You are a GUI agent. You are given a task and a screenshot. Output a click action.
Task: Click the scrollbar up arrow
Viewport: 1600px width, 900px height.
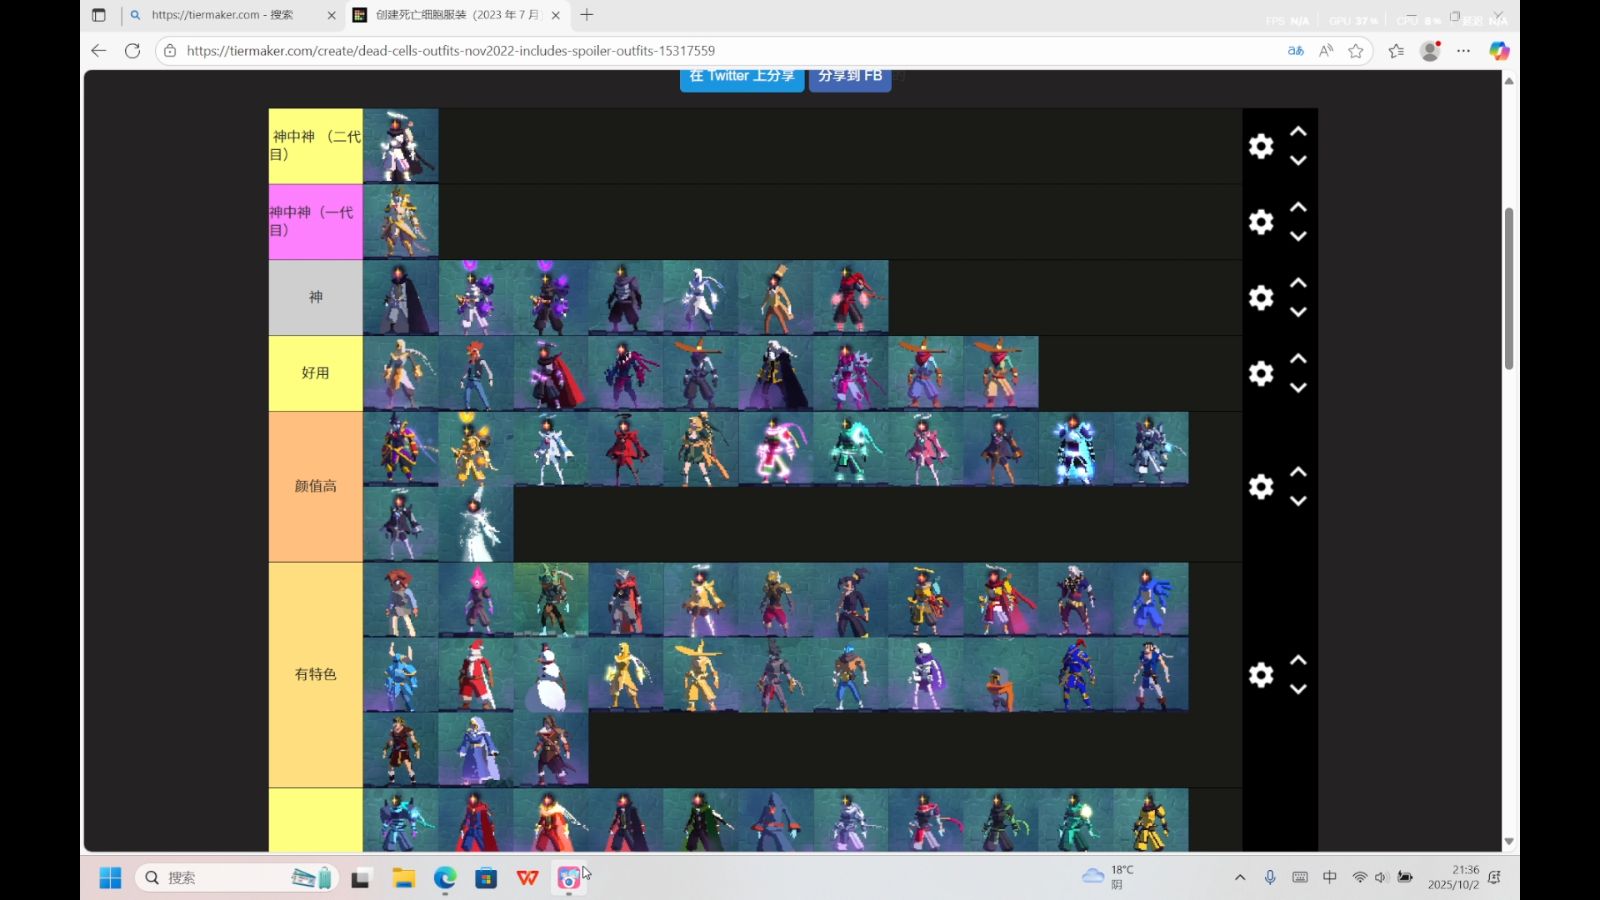click(x=1509, y=80)
